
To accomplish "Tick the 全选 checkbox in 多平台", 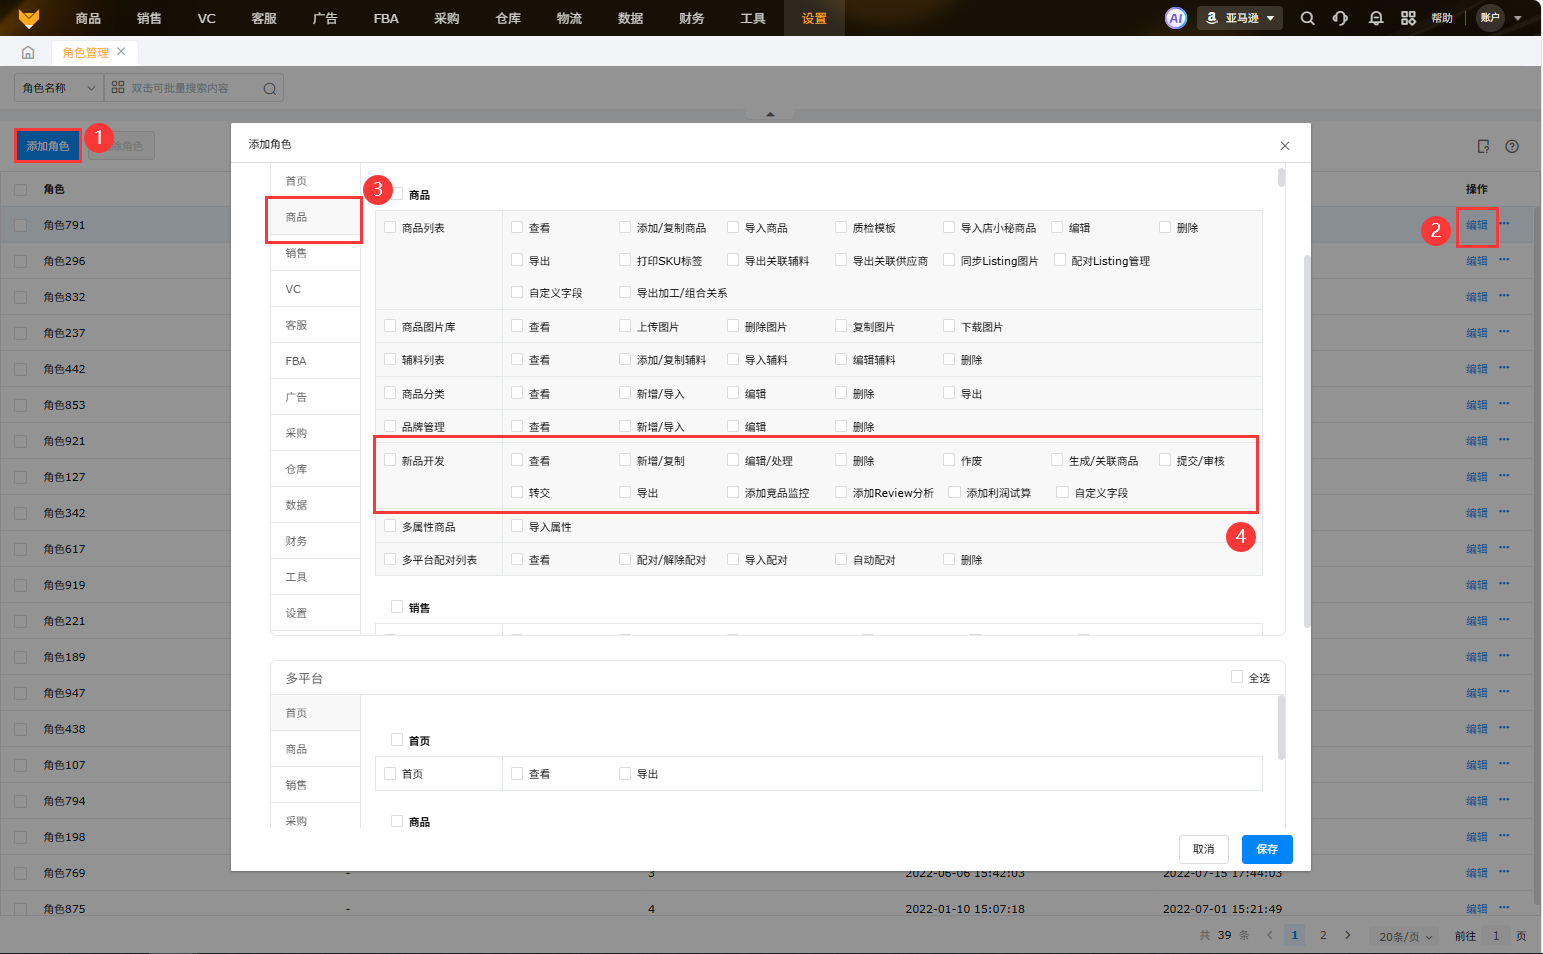I will 1237,677.
